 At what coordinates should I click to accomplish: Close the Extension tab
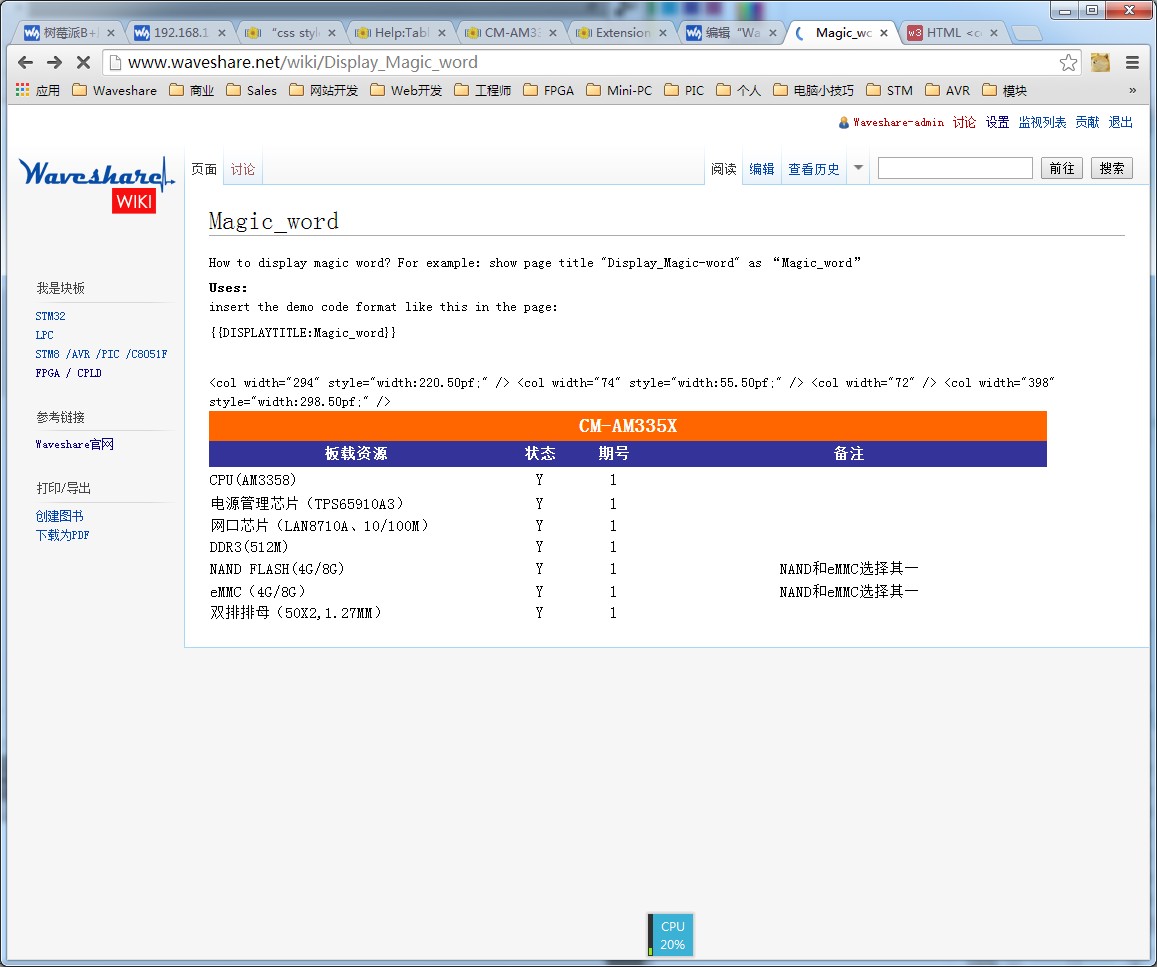[x=663, y=32]
